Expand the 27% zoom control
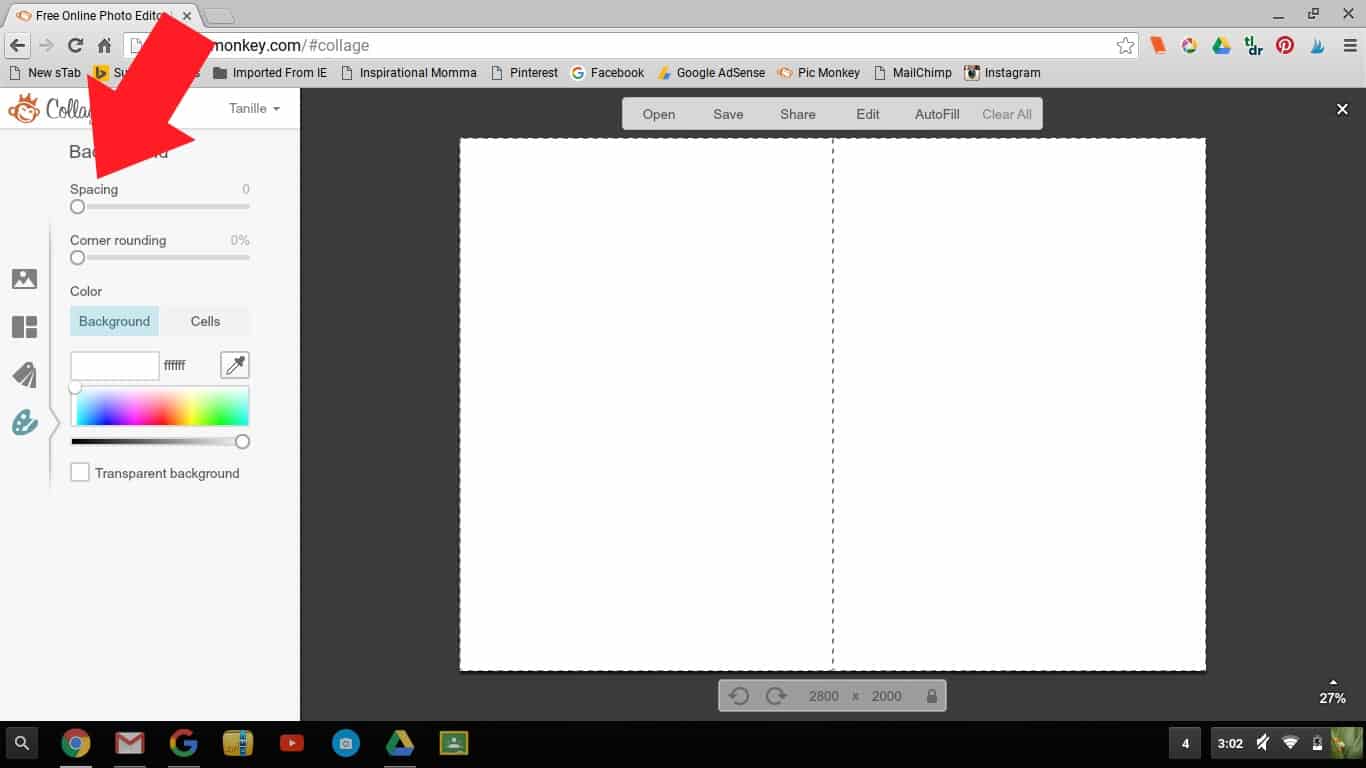 [x=1332, y=692]
